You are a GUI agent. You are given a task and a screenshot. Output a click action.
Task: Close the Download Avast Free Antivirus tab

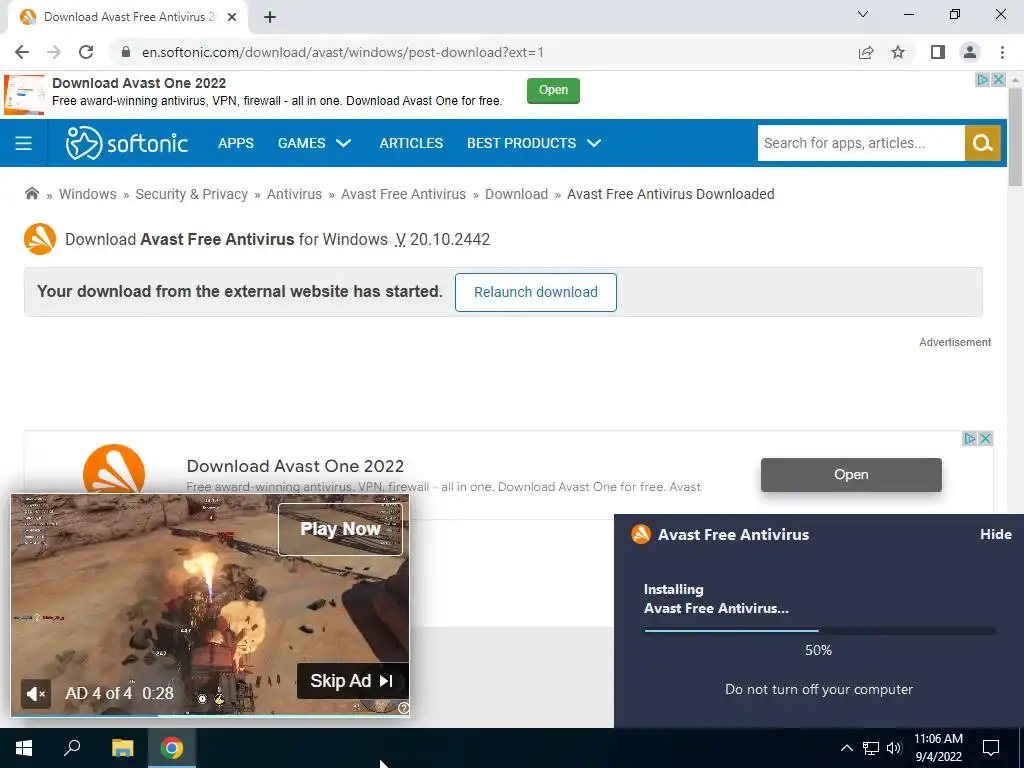(x=232, y=17)
